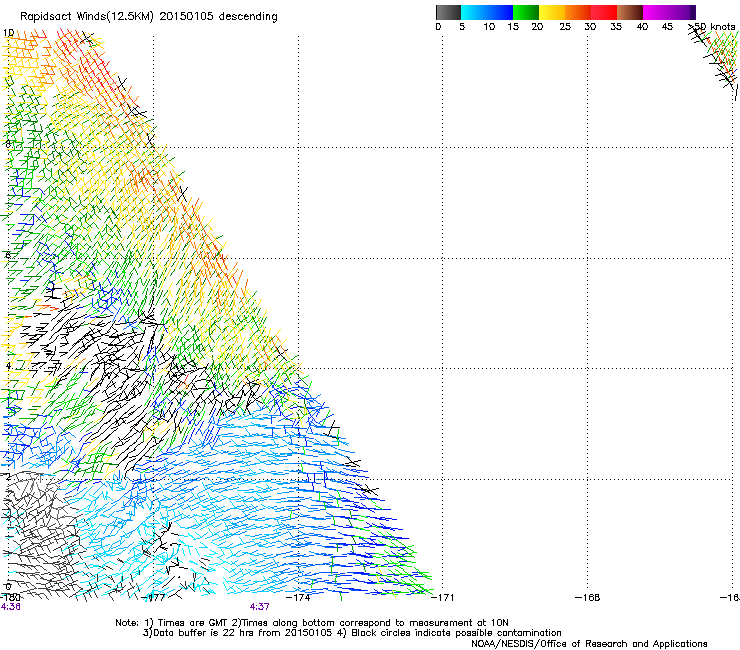Image resolution: width=740 pixels, height=650 pixels.
Task: Click the legend label 25
Action: (565, 27)
